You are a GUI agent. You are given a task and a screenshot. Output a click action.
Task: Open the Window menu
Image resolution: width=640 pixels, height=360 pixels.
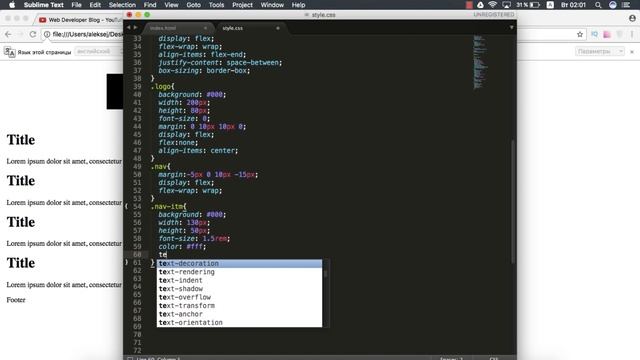click(272, 5)
